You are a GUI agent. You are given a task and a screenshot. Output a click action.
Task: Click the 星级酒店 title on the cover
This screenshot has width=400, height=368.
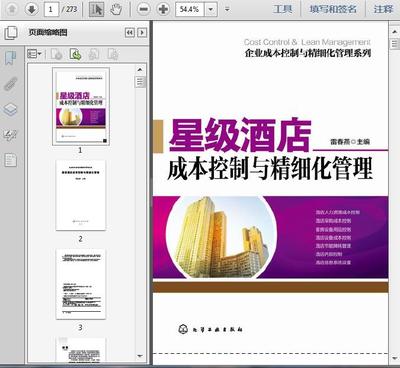click(x=240, y=134)
